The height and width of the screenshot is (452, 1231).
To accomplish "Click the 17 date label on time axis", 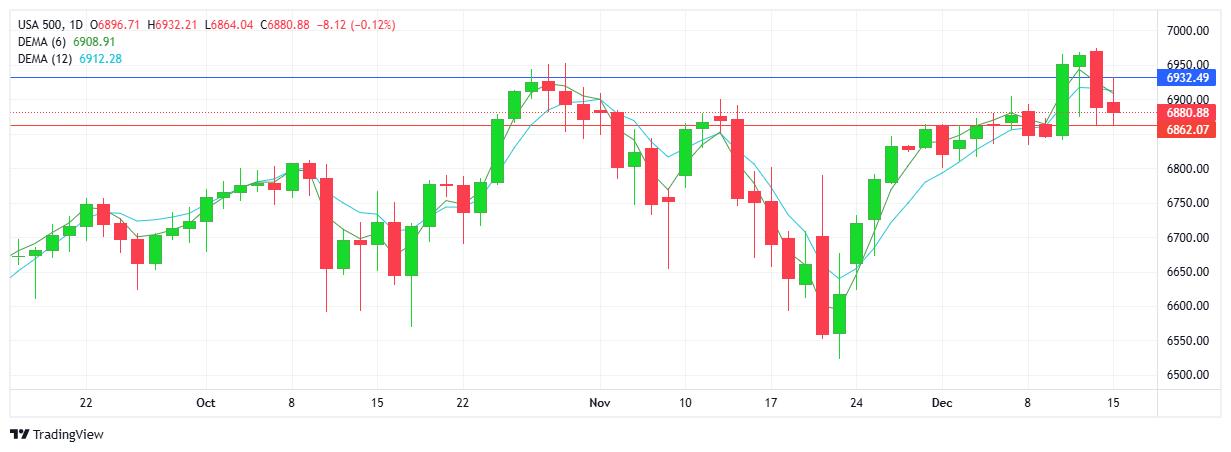I will coord(771,403).
